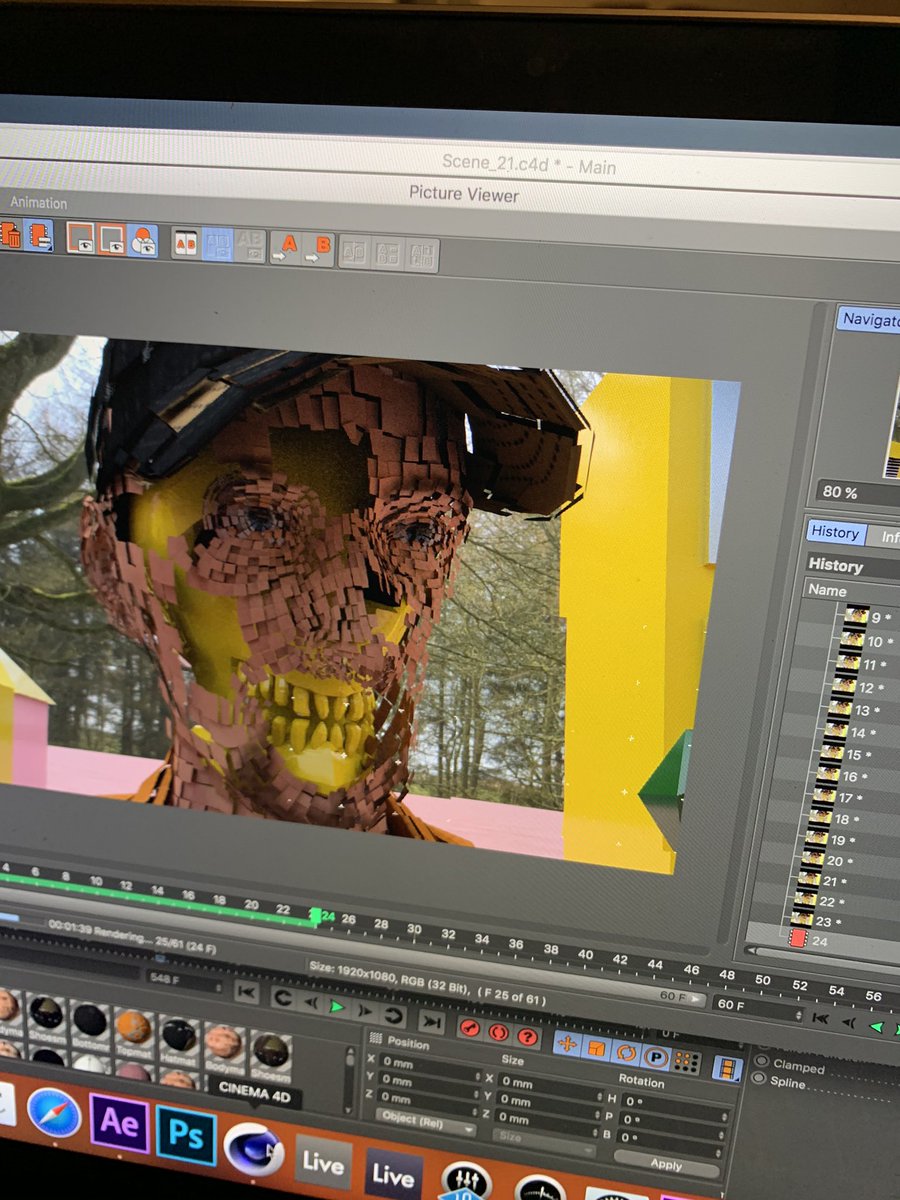Click the highlighted blue AB difference icon

click(218, 244)
